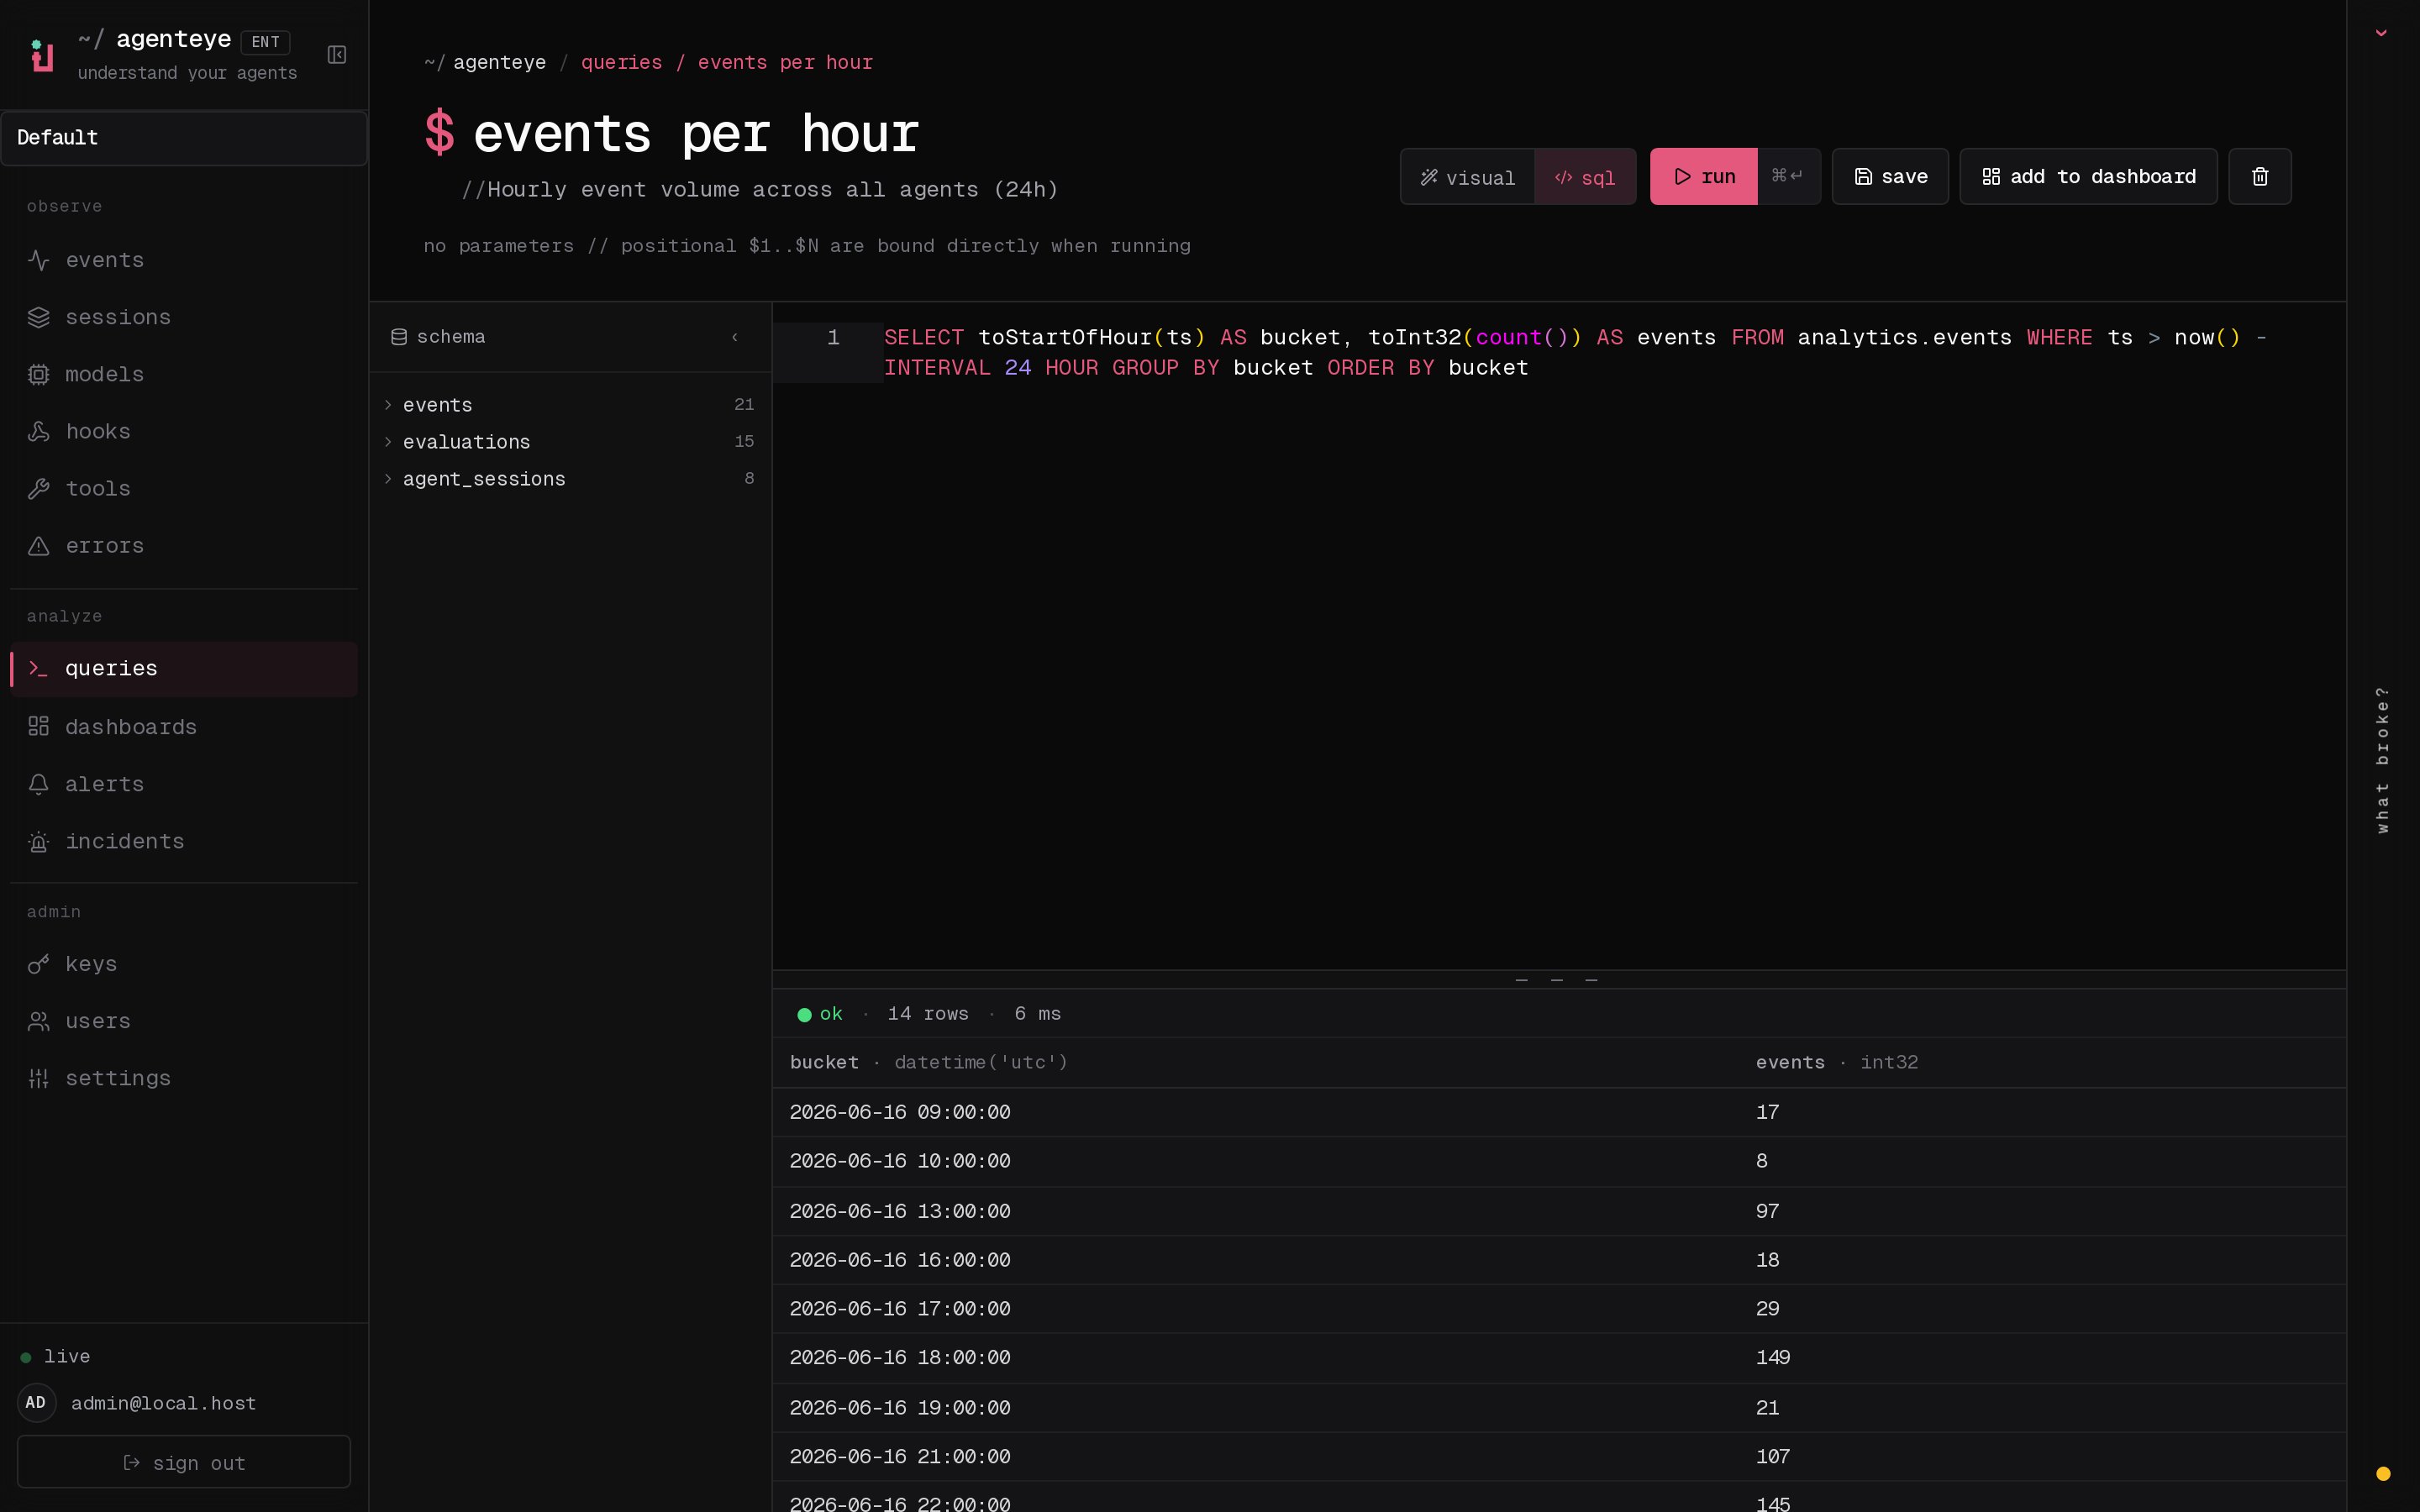Open the hooks page in the sidebar

[x=184, y=431]
